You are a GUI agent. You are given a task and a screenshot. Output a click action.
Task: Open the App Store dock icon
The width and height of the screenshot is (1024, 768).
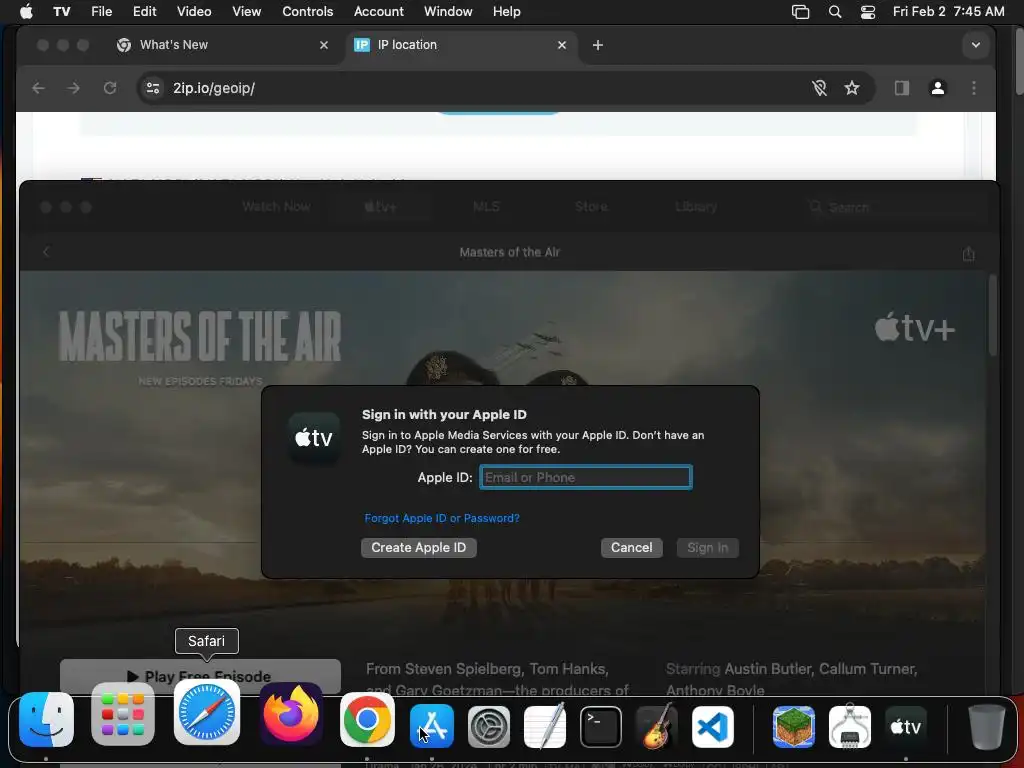432,726
